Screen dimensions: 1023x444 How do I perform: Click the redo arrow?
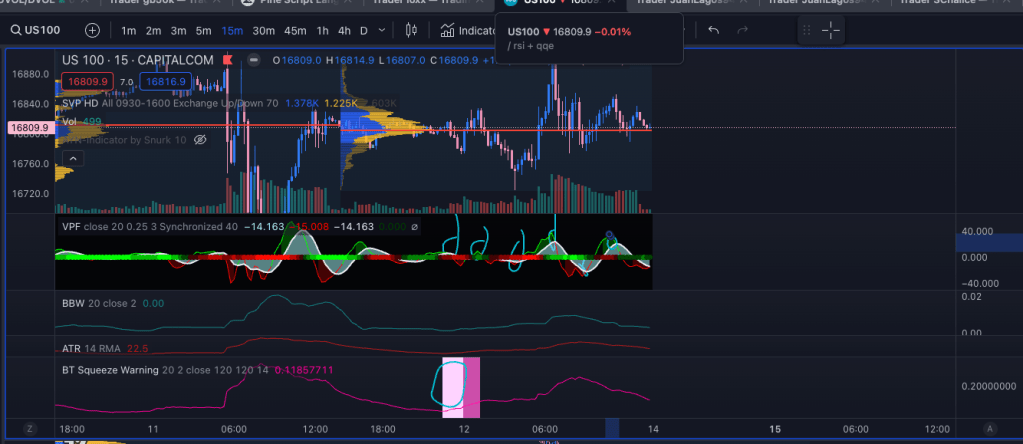point(742,31)
